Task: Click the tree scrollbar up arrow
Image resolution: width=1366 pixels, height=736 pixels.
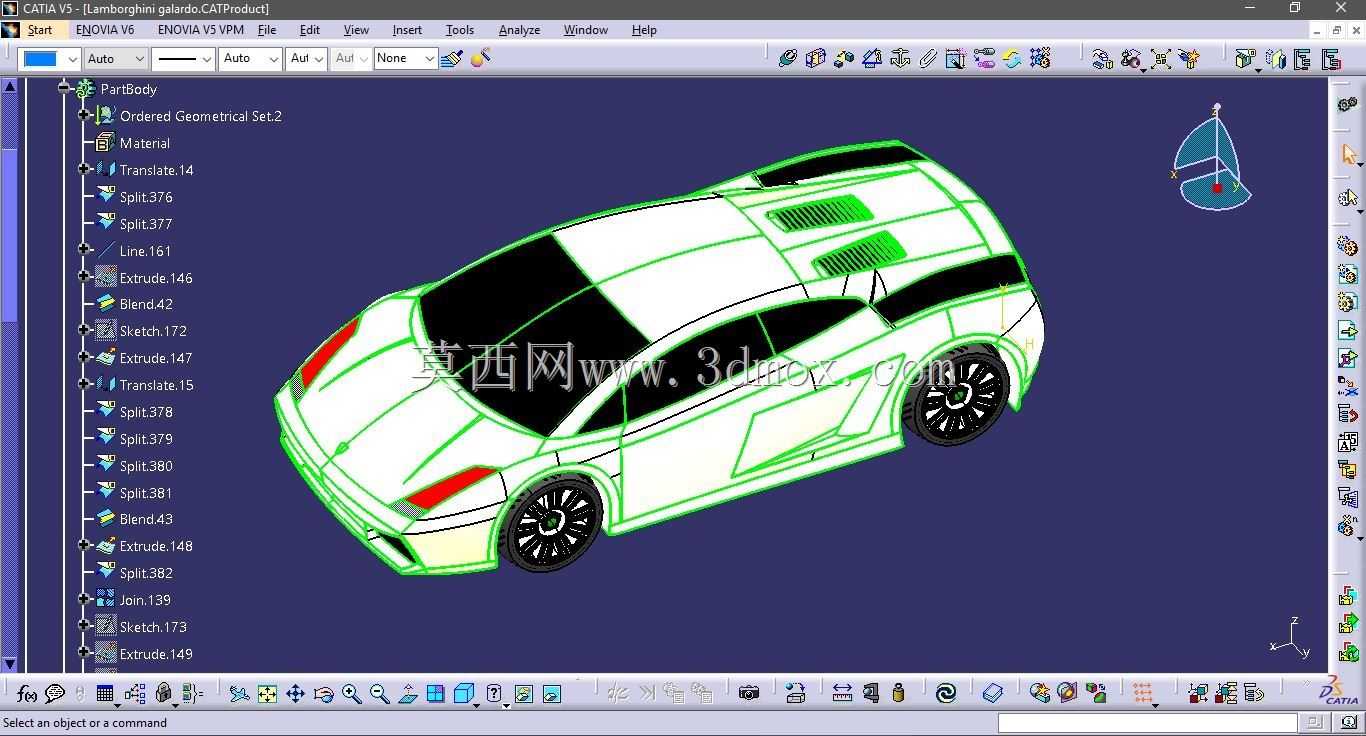Action: tap(9, 86)
